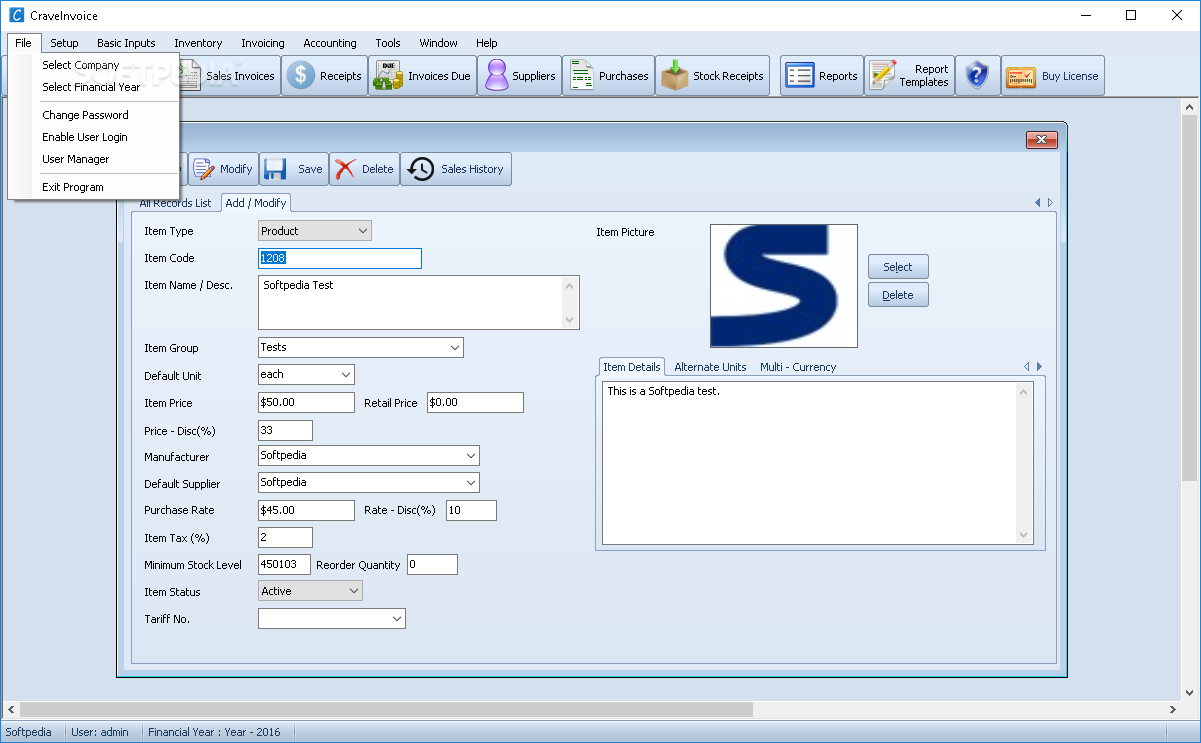Switch to Multi - Currency tab
Screen dimensions: 1201x743
pyautogui.click(x=798, y=367)
